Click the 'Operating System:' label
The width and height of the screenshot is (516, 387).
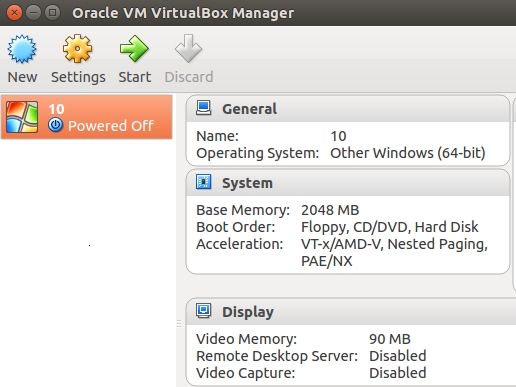[258, 153]
